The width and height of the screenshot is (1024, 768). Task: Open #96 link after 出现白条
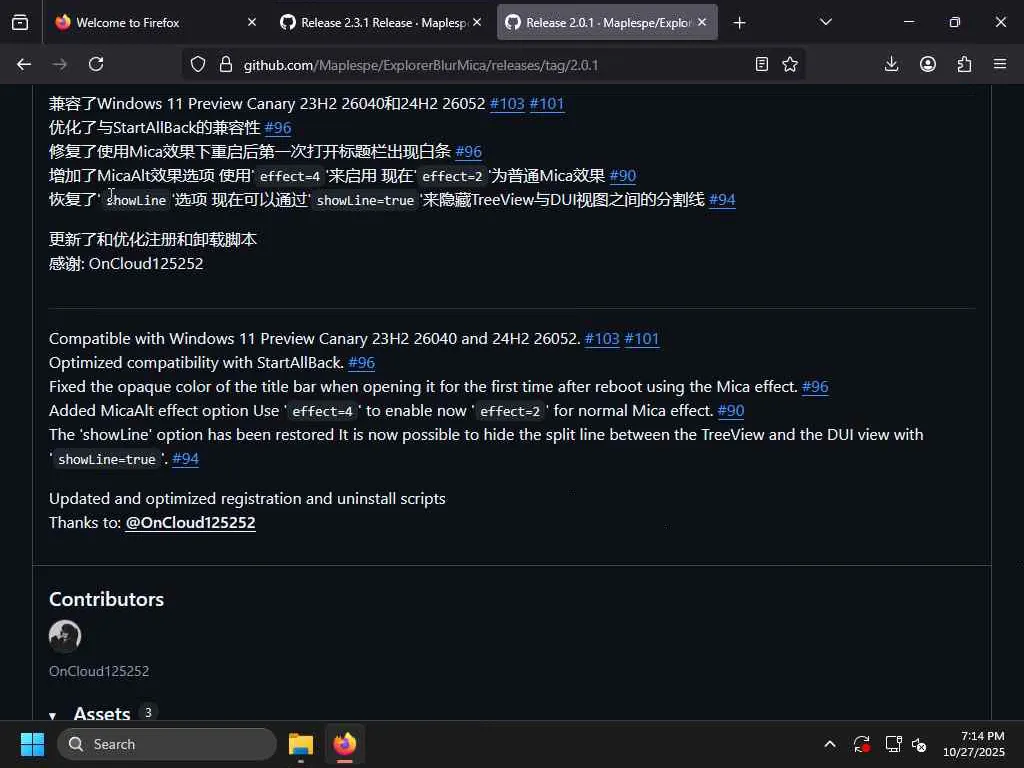tap(469, 152)
